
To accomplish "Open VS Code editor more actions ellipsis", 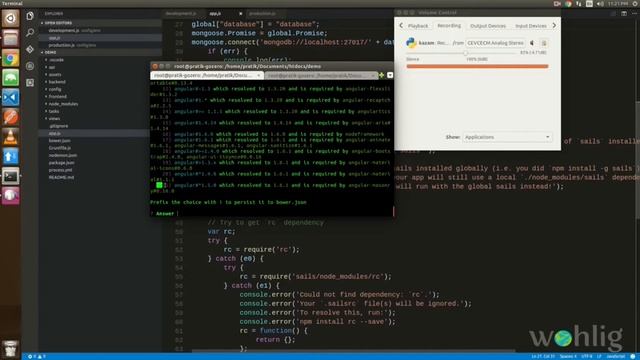I will (634, 13).
